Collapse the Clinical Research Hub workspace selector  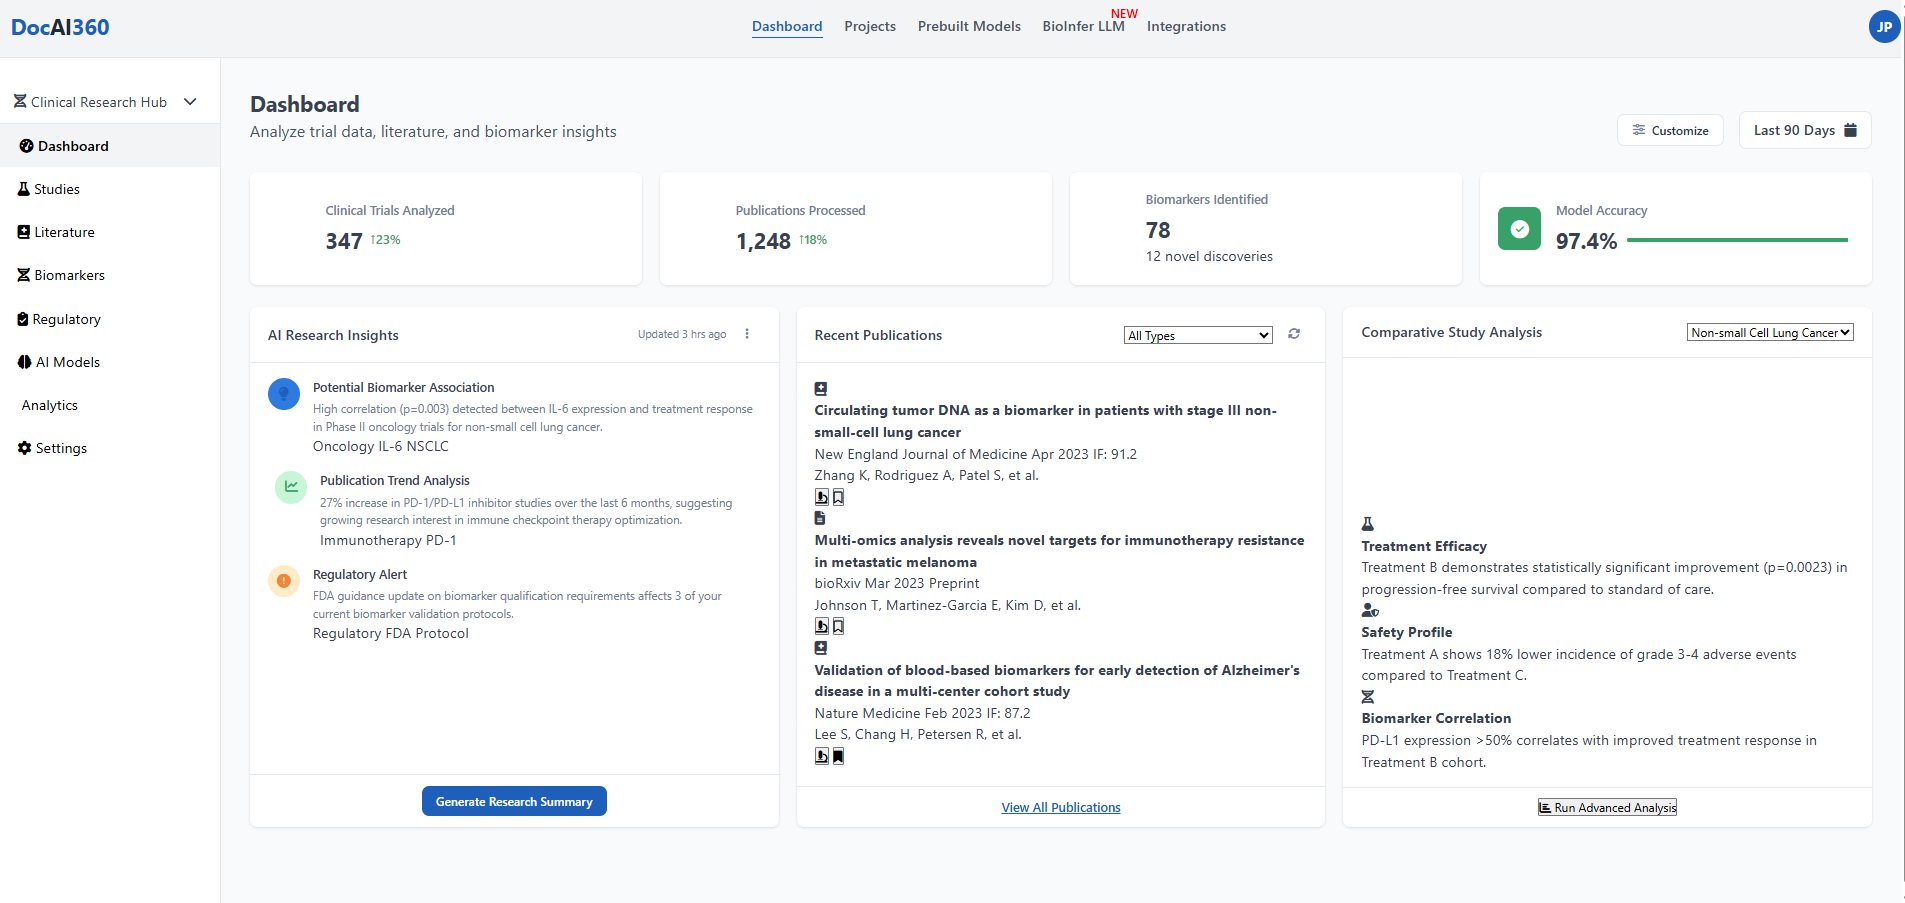tap(190, 101)
